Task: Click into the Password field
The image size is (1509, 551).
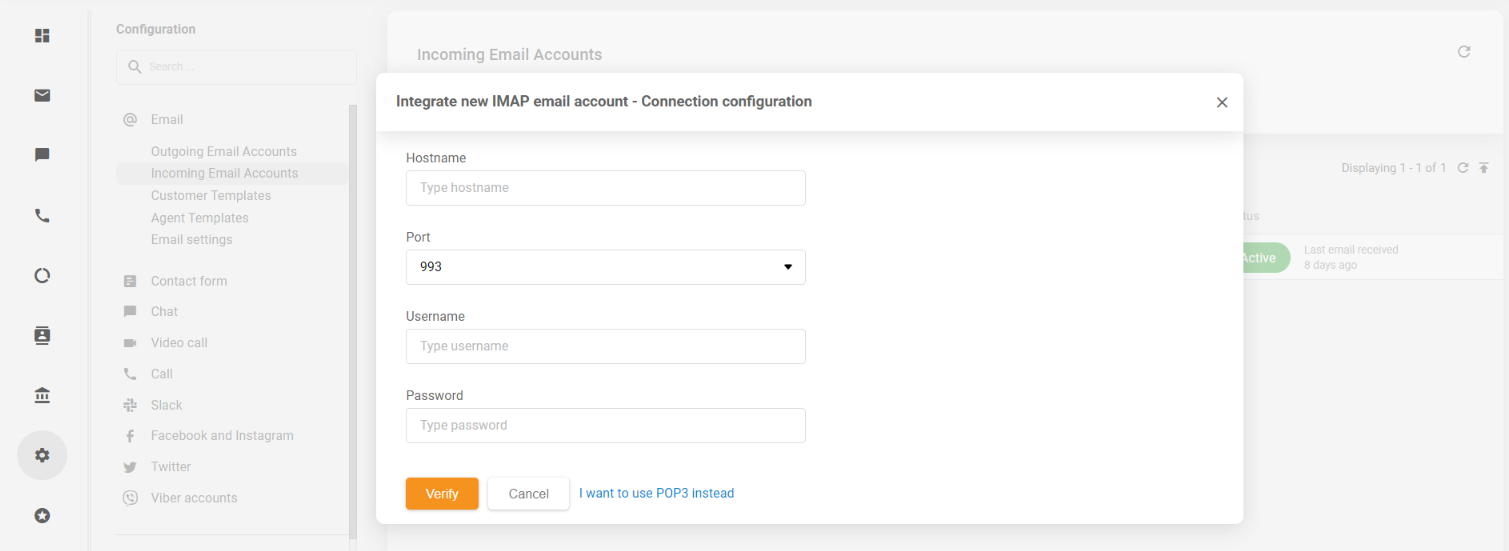Action: pyautogui.click(x=605, y=425)
